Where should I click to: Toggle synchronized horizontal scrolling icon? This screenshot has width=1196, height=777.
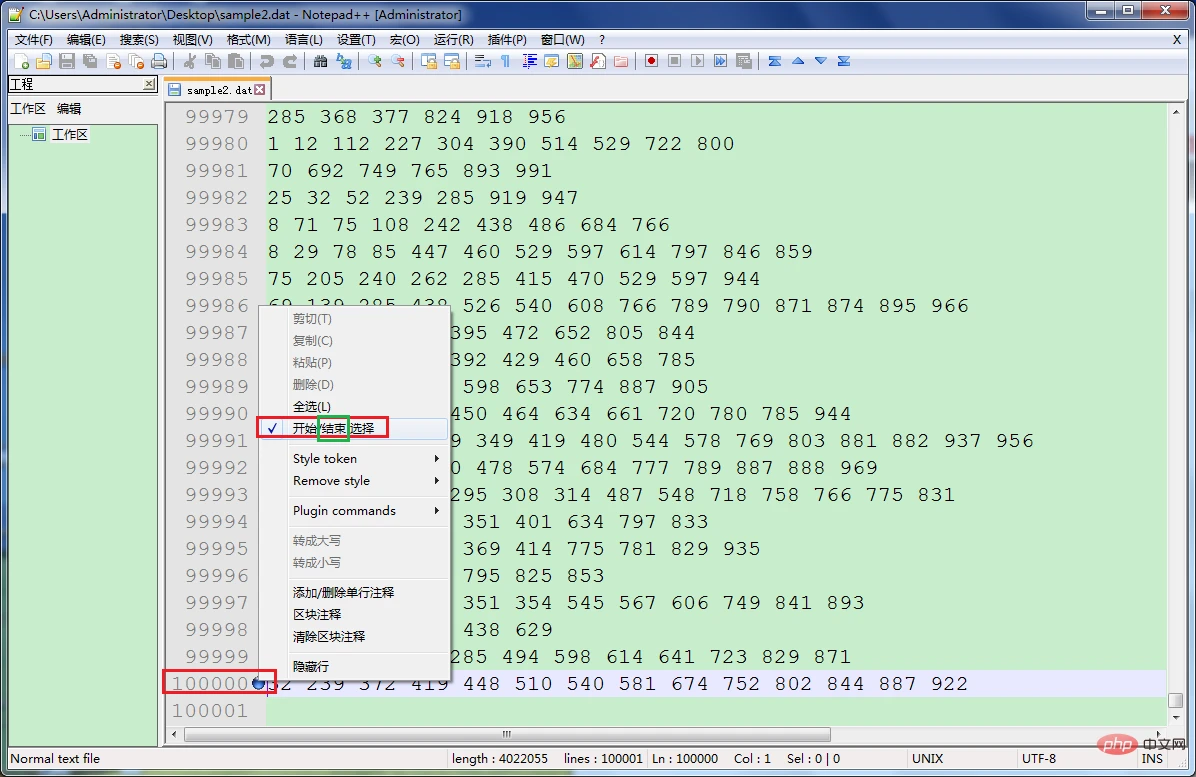tap(452, 61)
